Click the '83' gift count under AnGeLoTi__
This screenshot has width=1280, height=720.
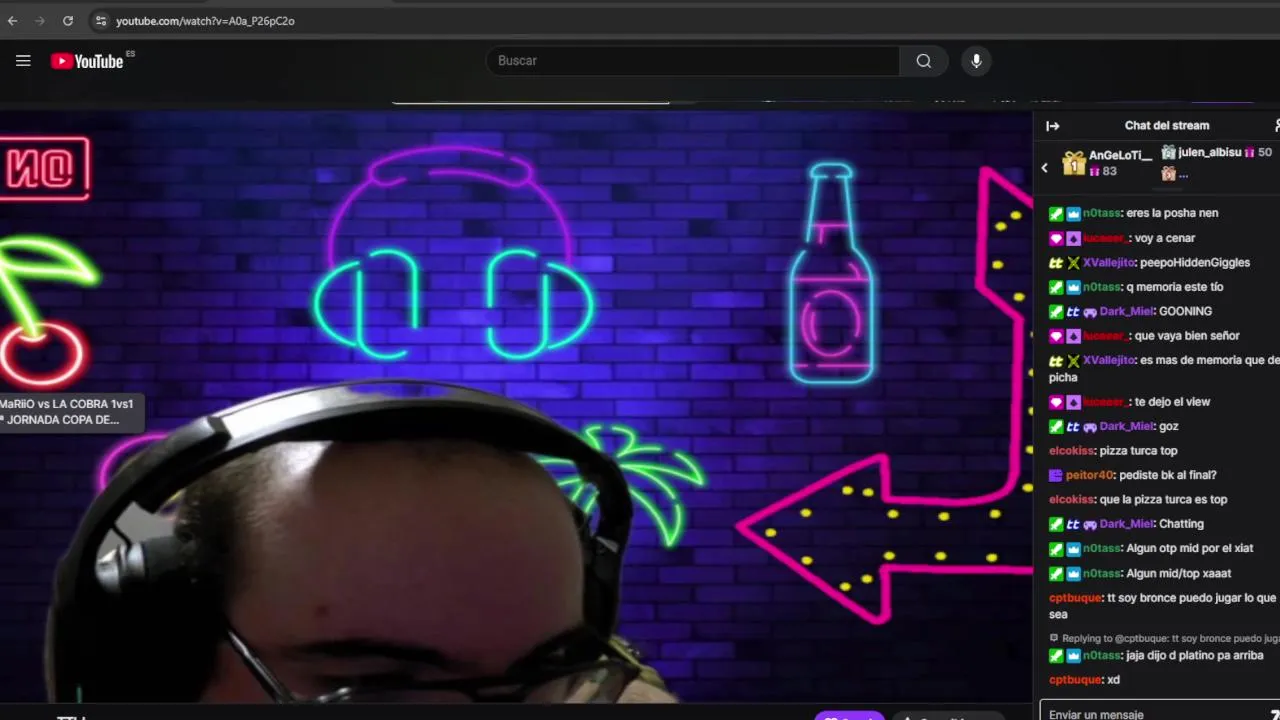(x=1109, y=172)
